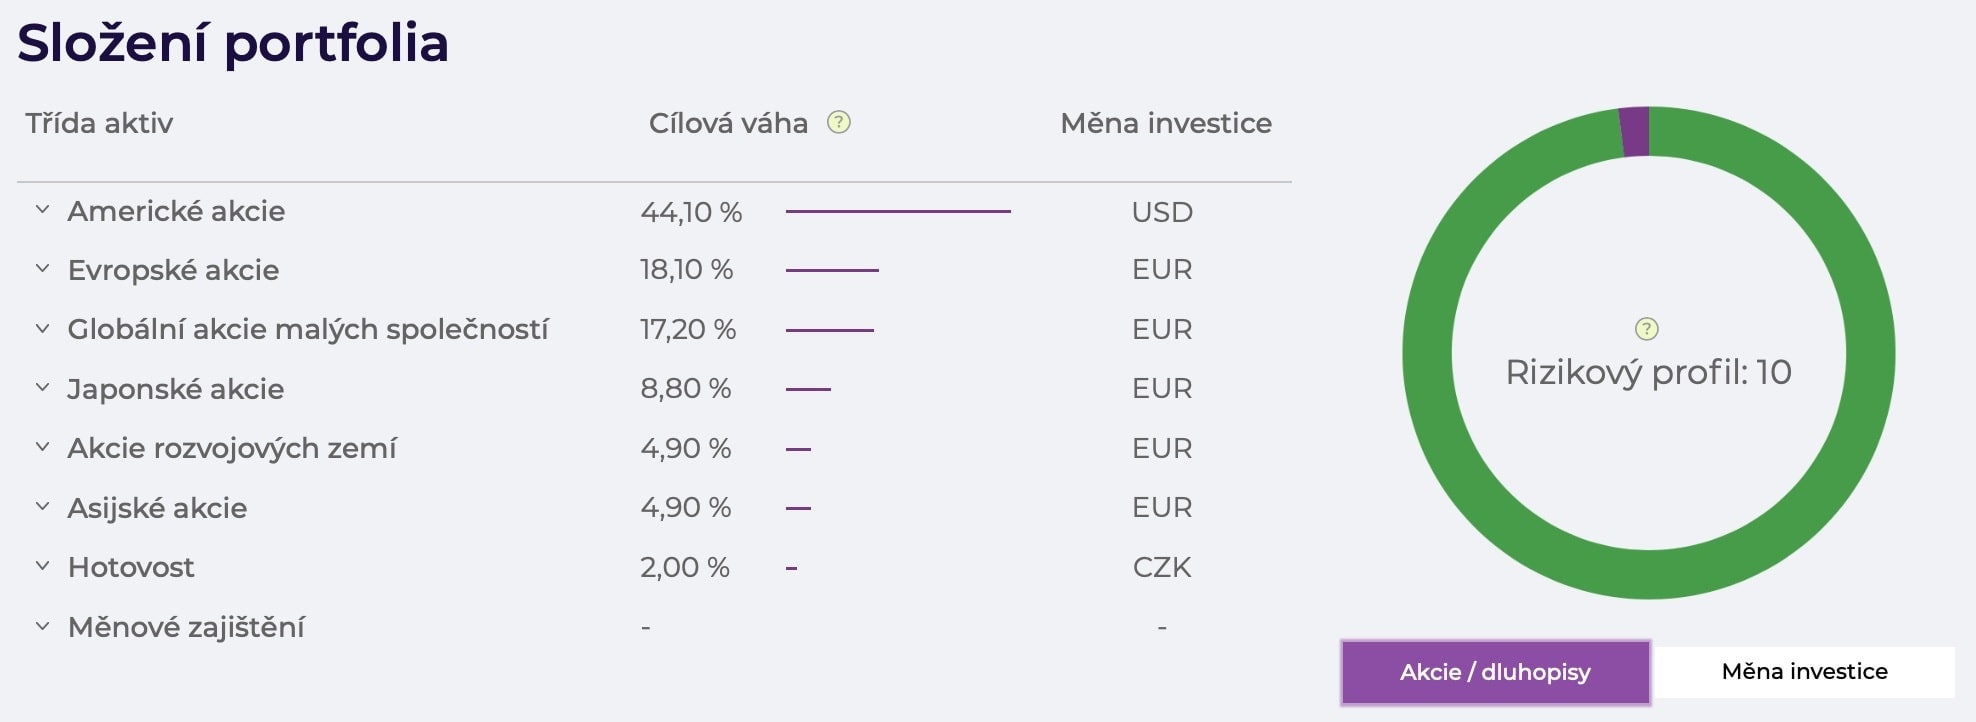Click the Měna investice column header
This screenshot has width=1976, height=722.
(1166, 123)
